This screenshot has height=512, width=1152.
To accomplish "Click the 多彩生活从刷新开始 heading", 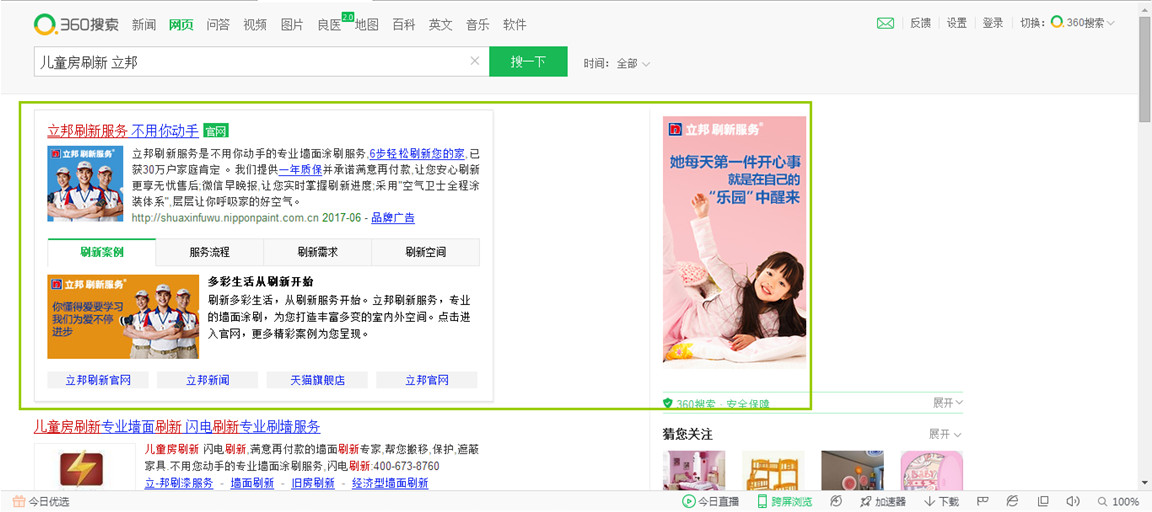I will (x=262, y=281).
